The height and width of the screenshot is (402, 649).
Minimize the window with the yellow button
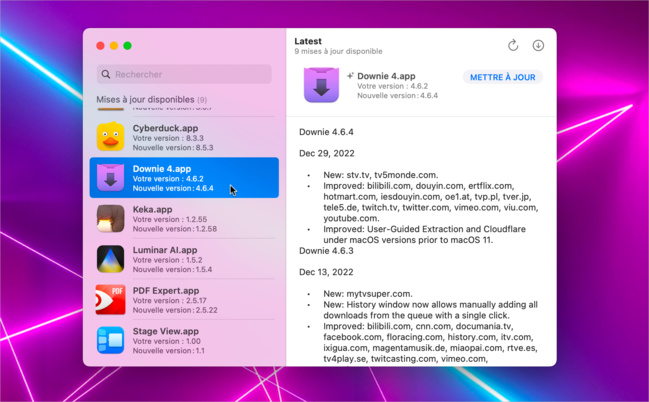point(114,46)
